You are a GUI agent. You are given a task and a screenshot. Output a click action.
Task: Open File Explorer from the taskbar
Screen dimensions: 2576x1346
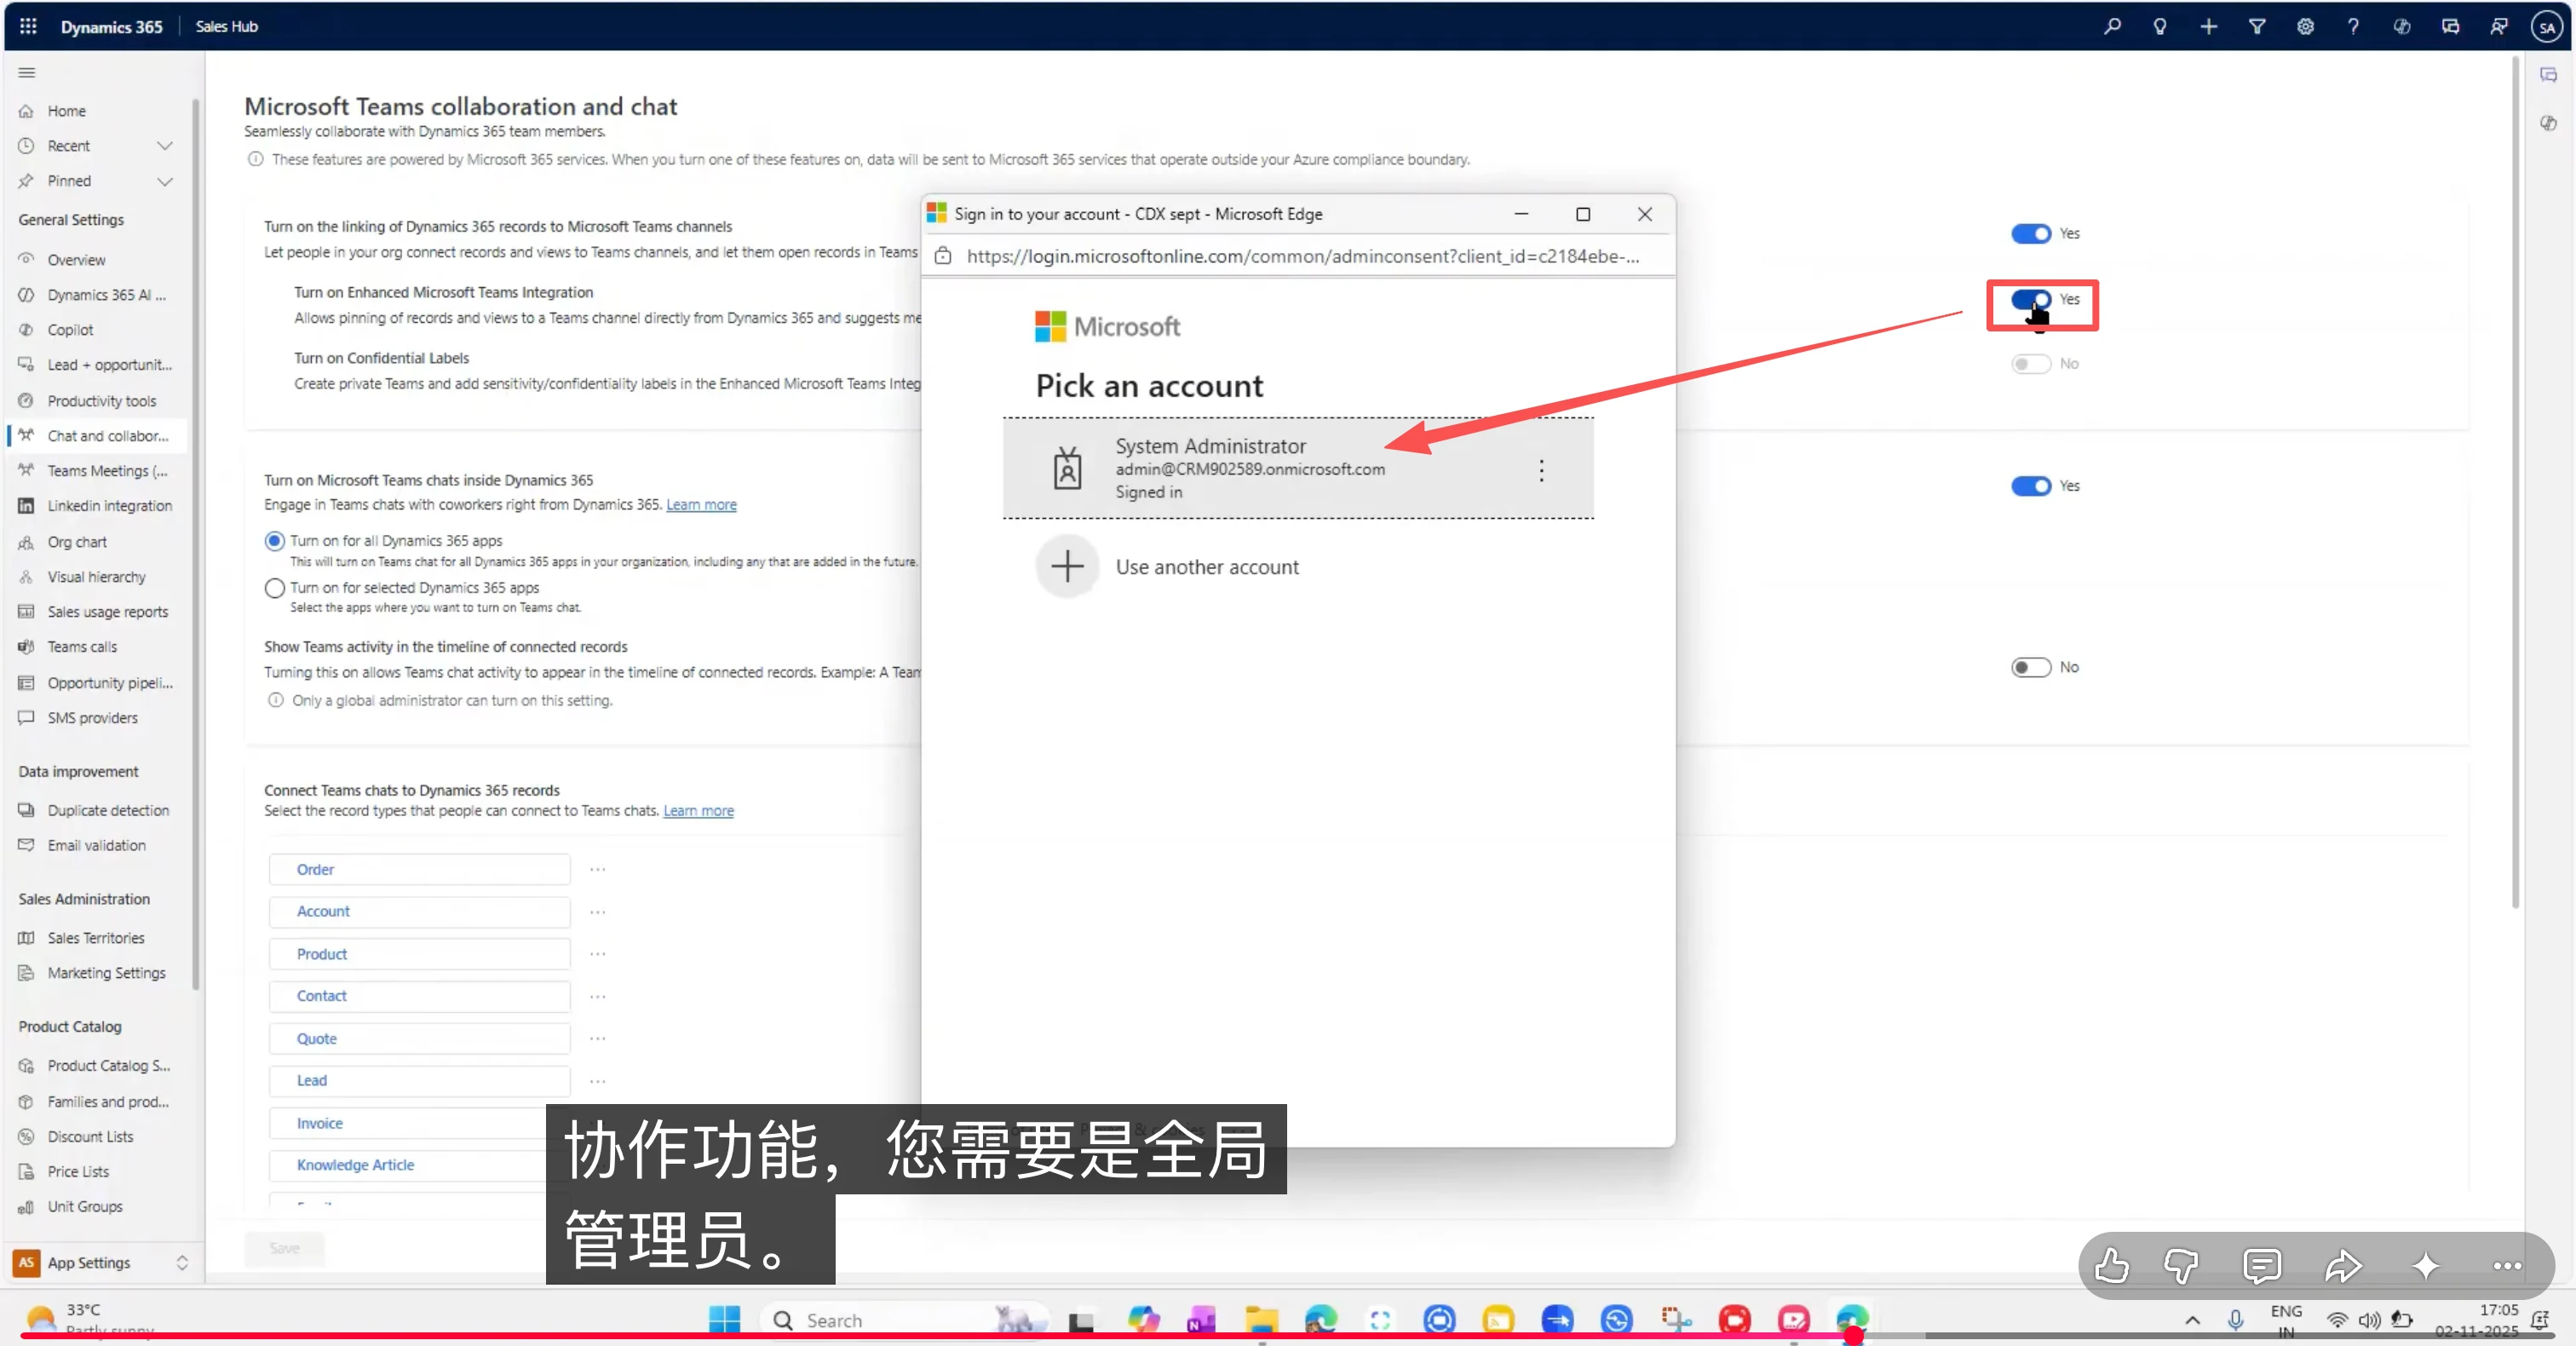(x=1261, y=1320)
